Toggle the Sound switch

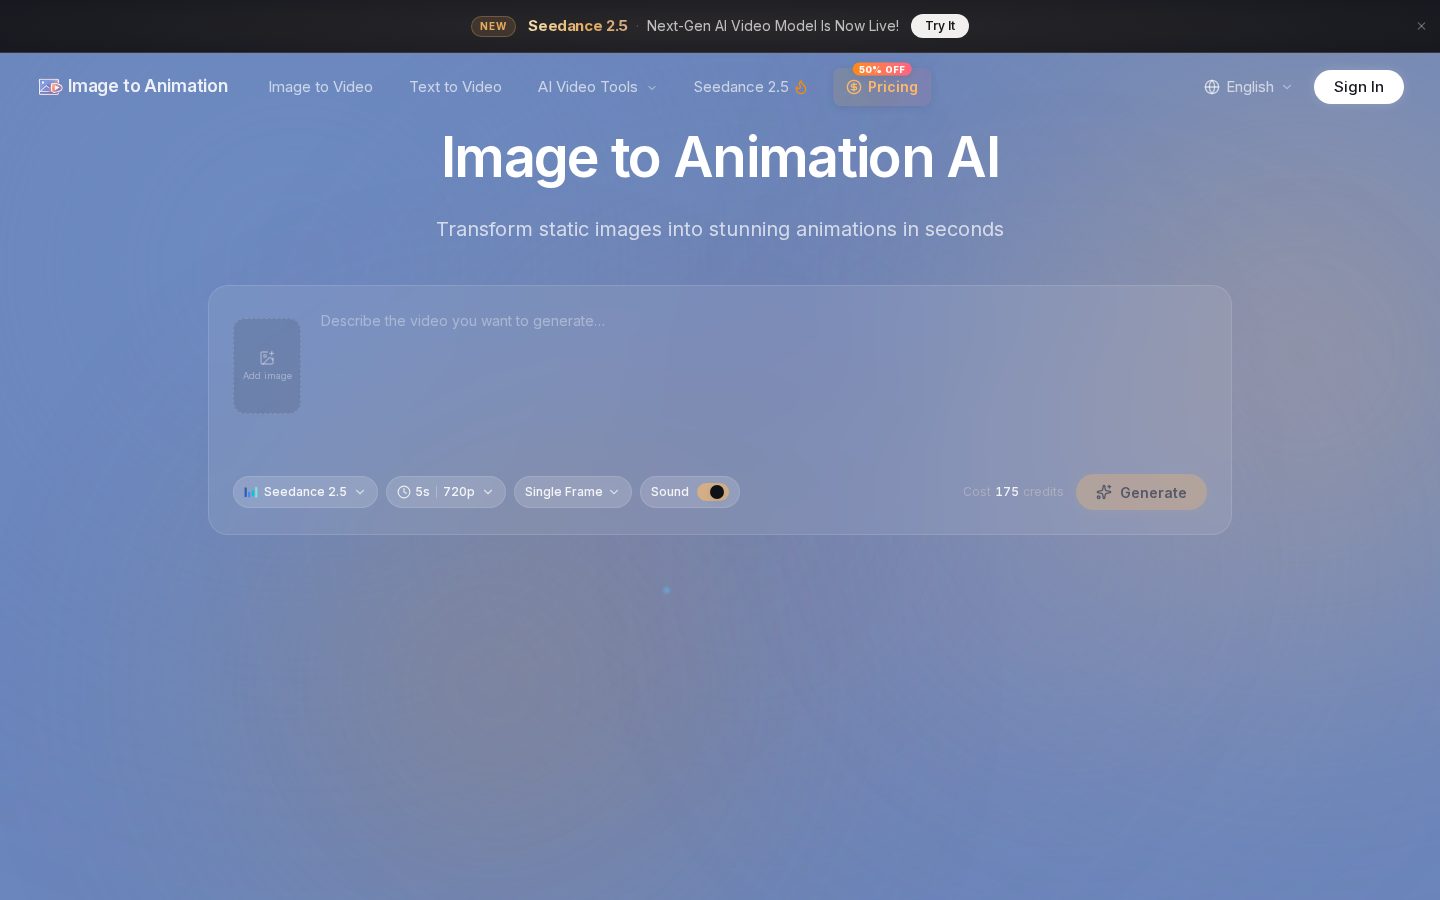pyautogui.click(x=713, y=492)
